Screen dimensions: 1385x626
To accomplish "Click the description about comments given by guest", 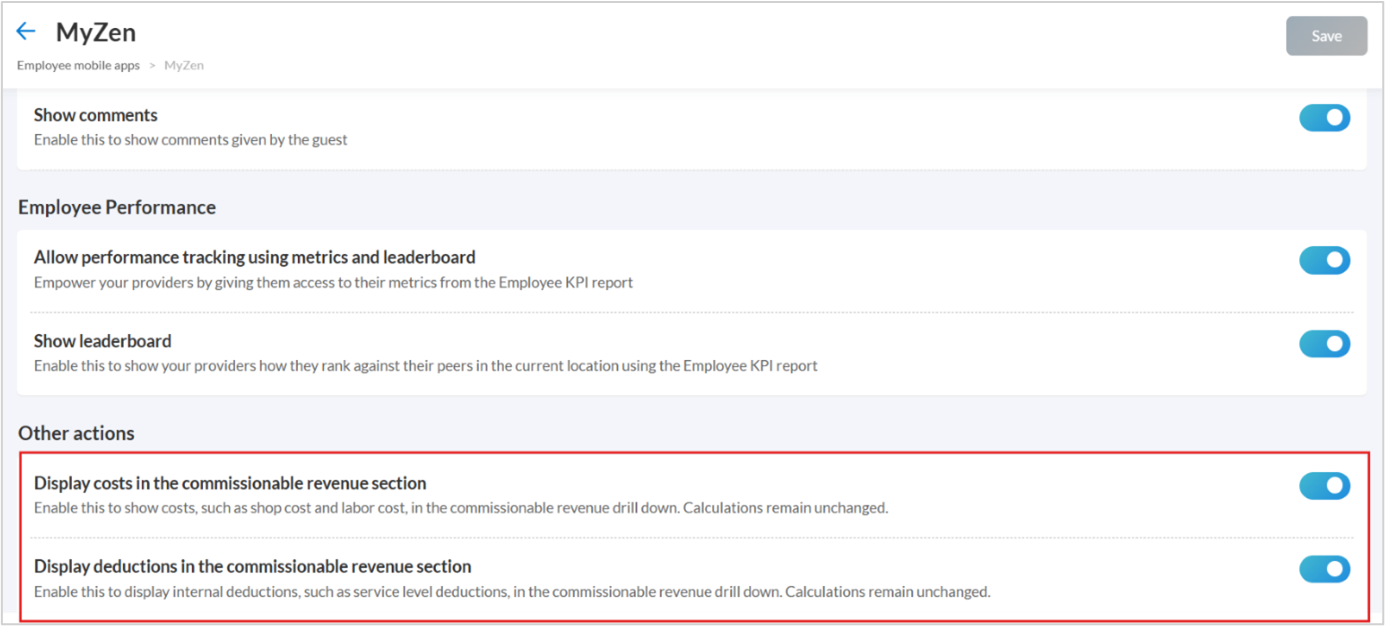I will pyautogui.click(x=191, y=140).
